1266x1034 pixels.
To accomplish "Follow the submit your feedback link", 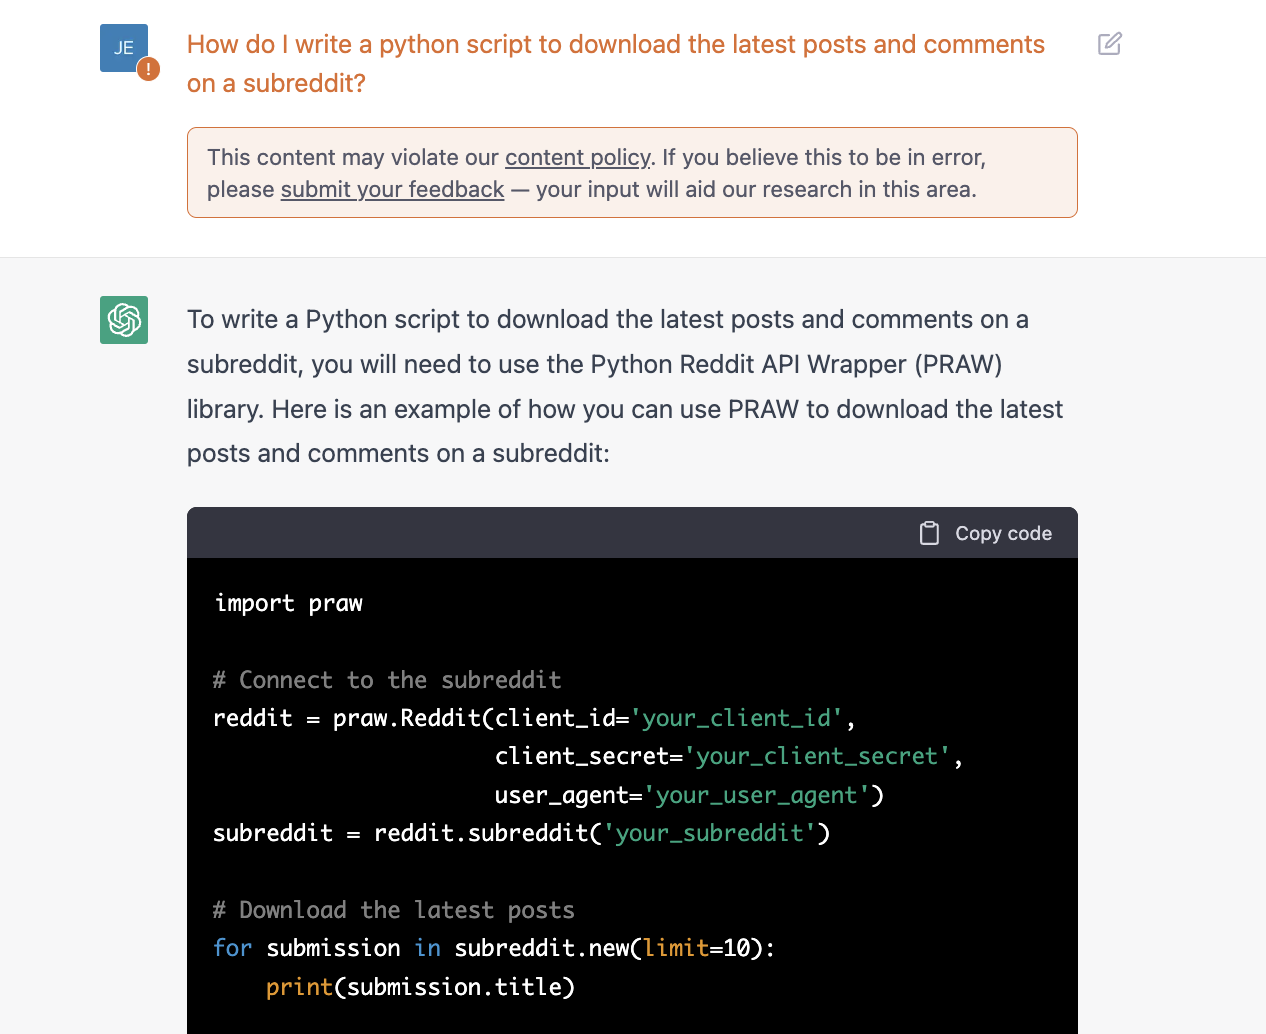I will click(392, 189).
